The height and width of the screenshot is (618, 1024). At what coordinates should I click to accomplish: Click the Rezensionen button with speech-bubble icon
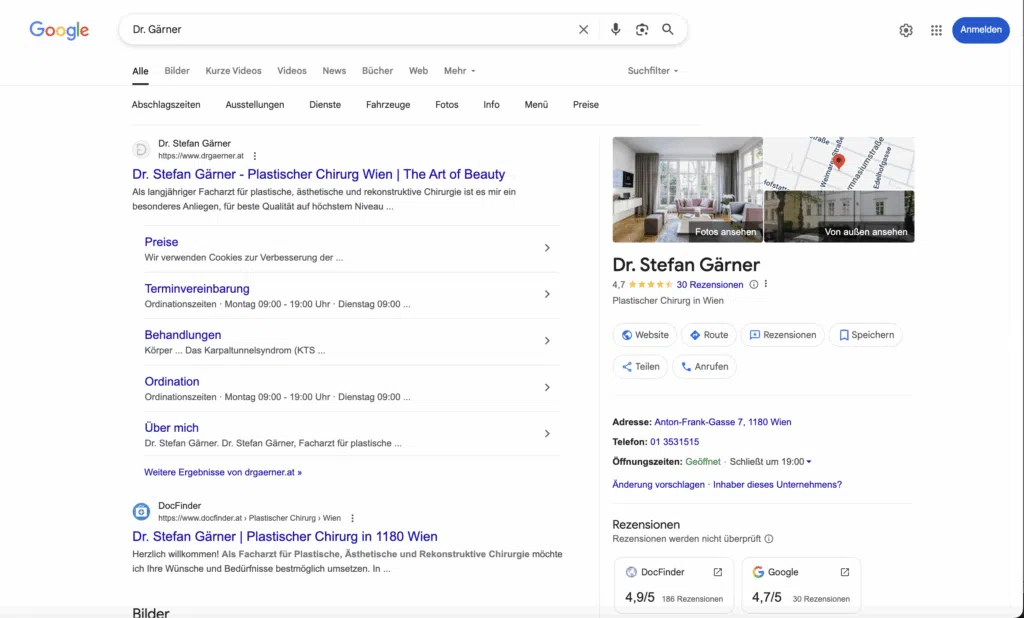pyautogui.click(x=782, y=335)
